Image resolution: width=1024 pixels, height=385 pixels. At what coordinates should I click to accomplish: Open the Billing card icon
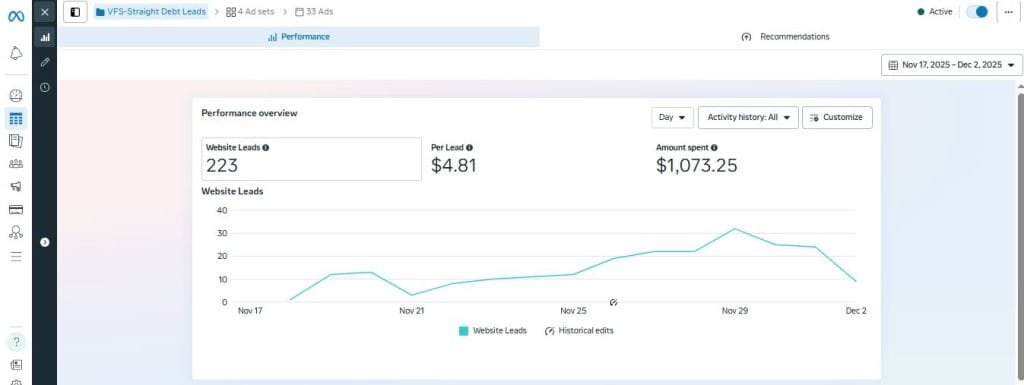(16, 209)
